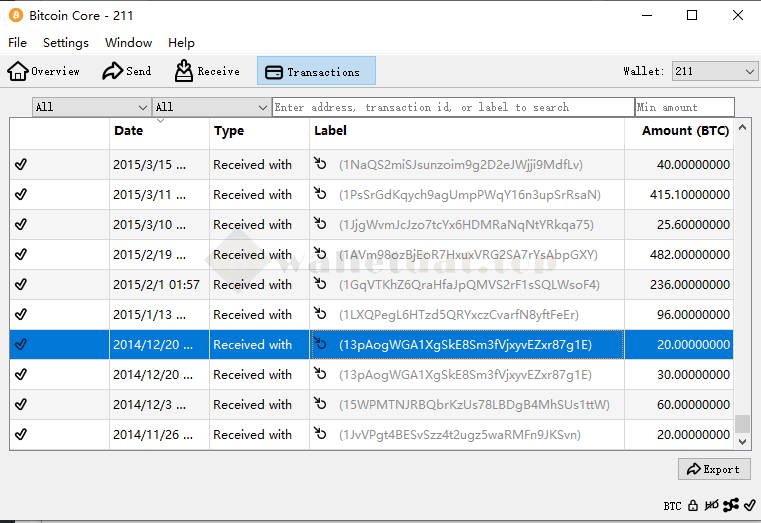Click the BTC unit label in status bar

click(x=672, y=506)
